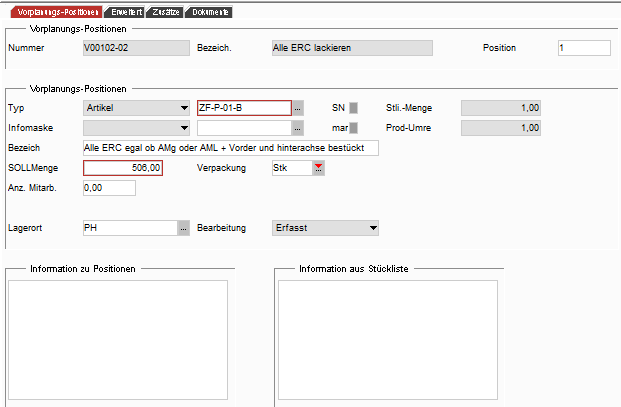Open article lookup button next to ZF-P-01-B
This screenshot has width=621, height=407.
pos(298,108)
